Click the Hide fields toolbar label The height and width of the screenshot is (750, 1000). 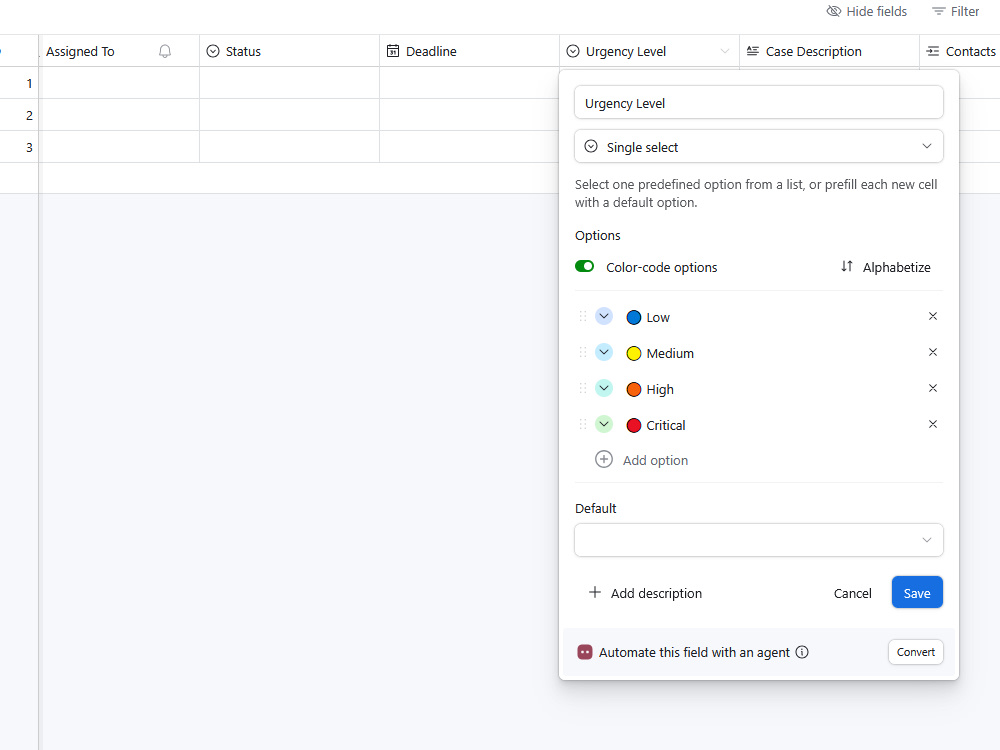[876, 11]
